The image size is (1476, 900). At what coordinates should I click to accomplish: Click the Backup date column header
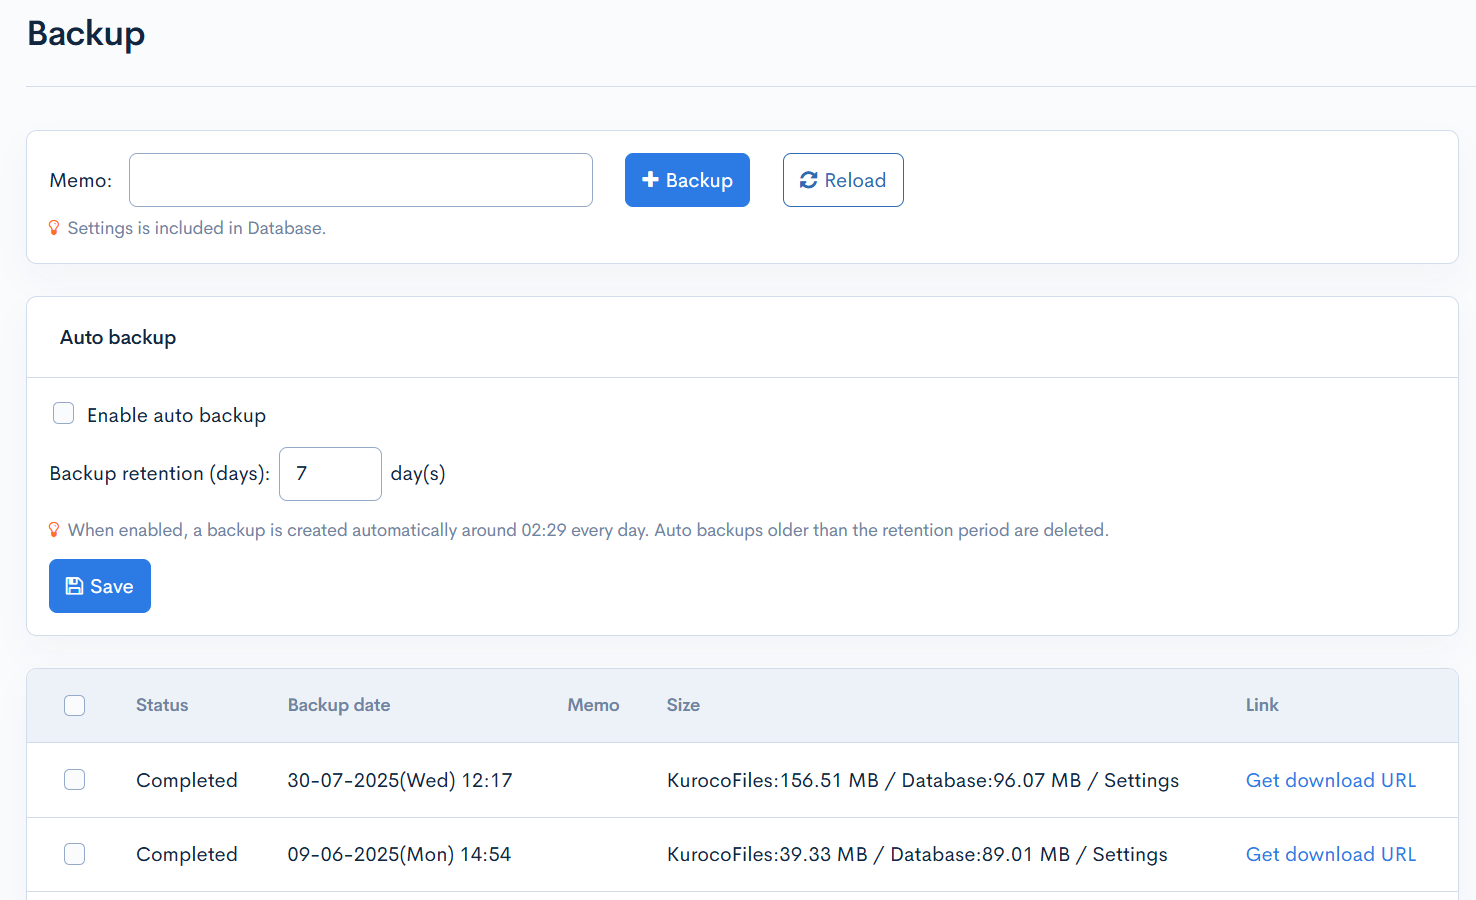coord(339,705)
